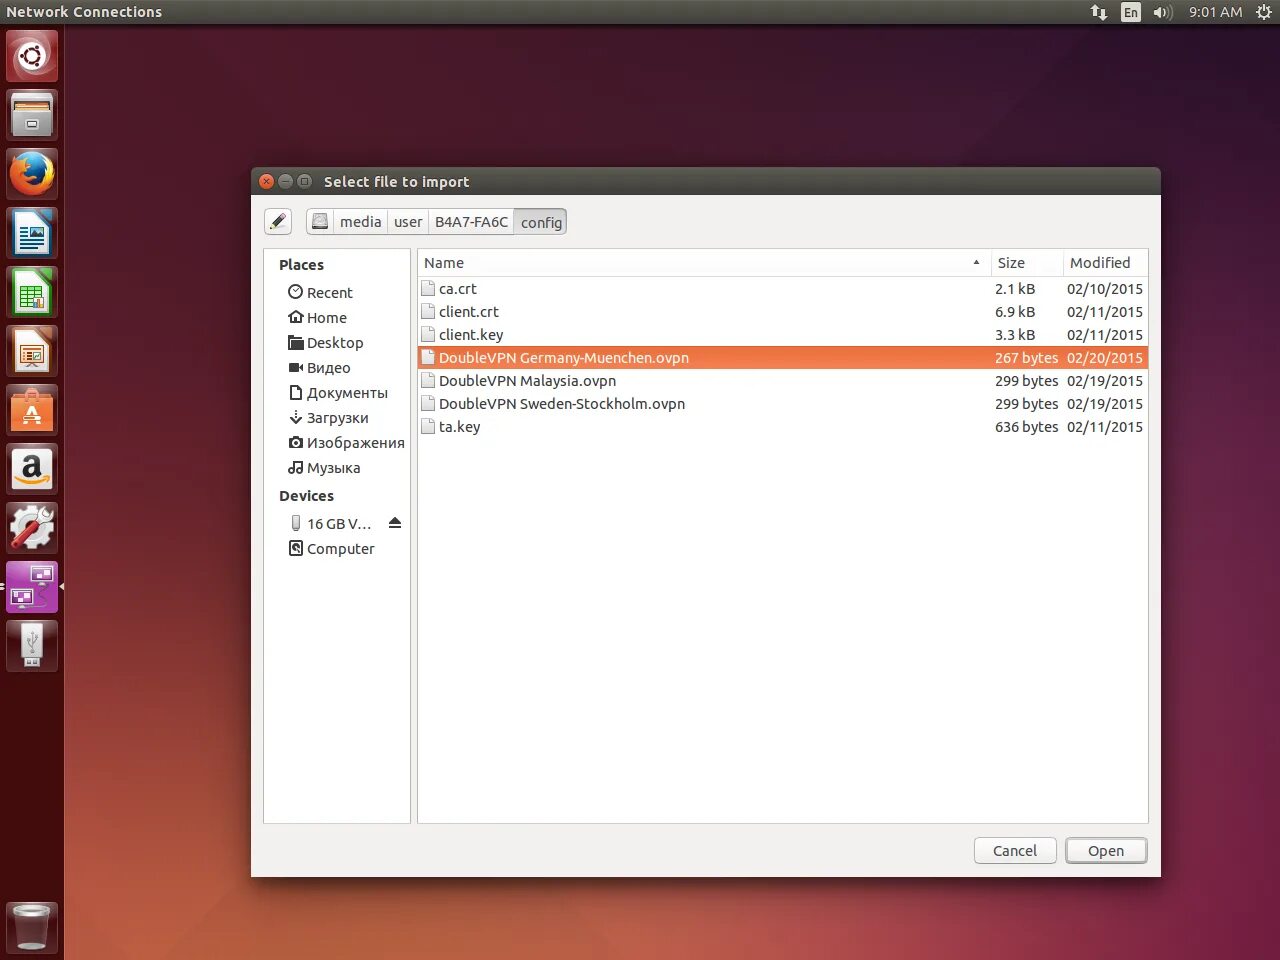Launch LibreOffice Calc from dock
The height and width of the screenshot is (960, 1280).
[32, 292]
